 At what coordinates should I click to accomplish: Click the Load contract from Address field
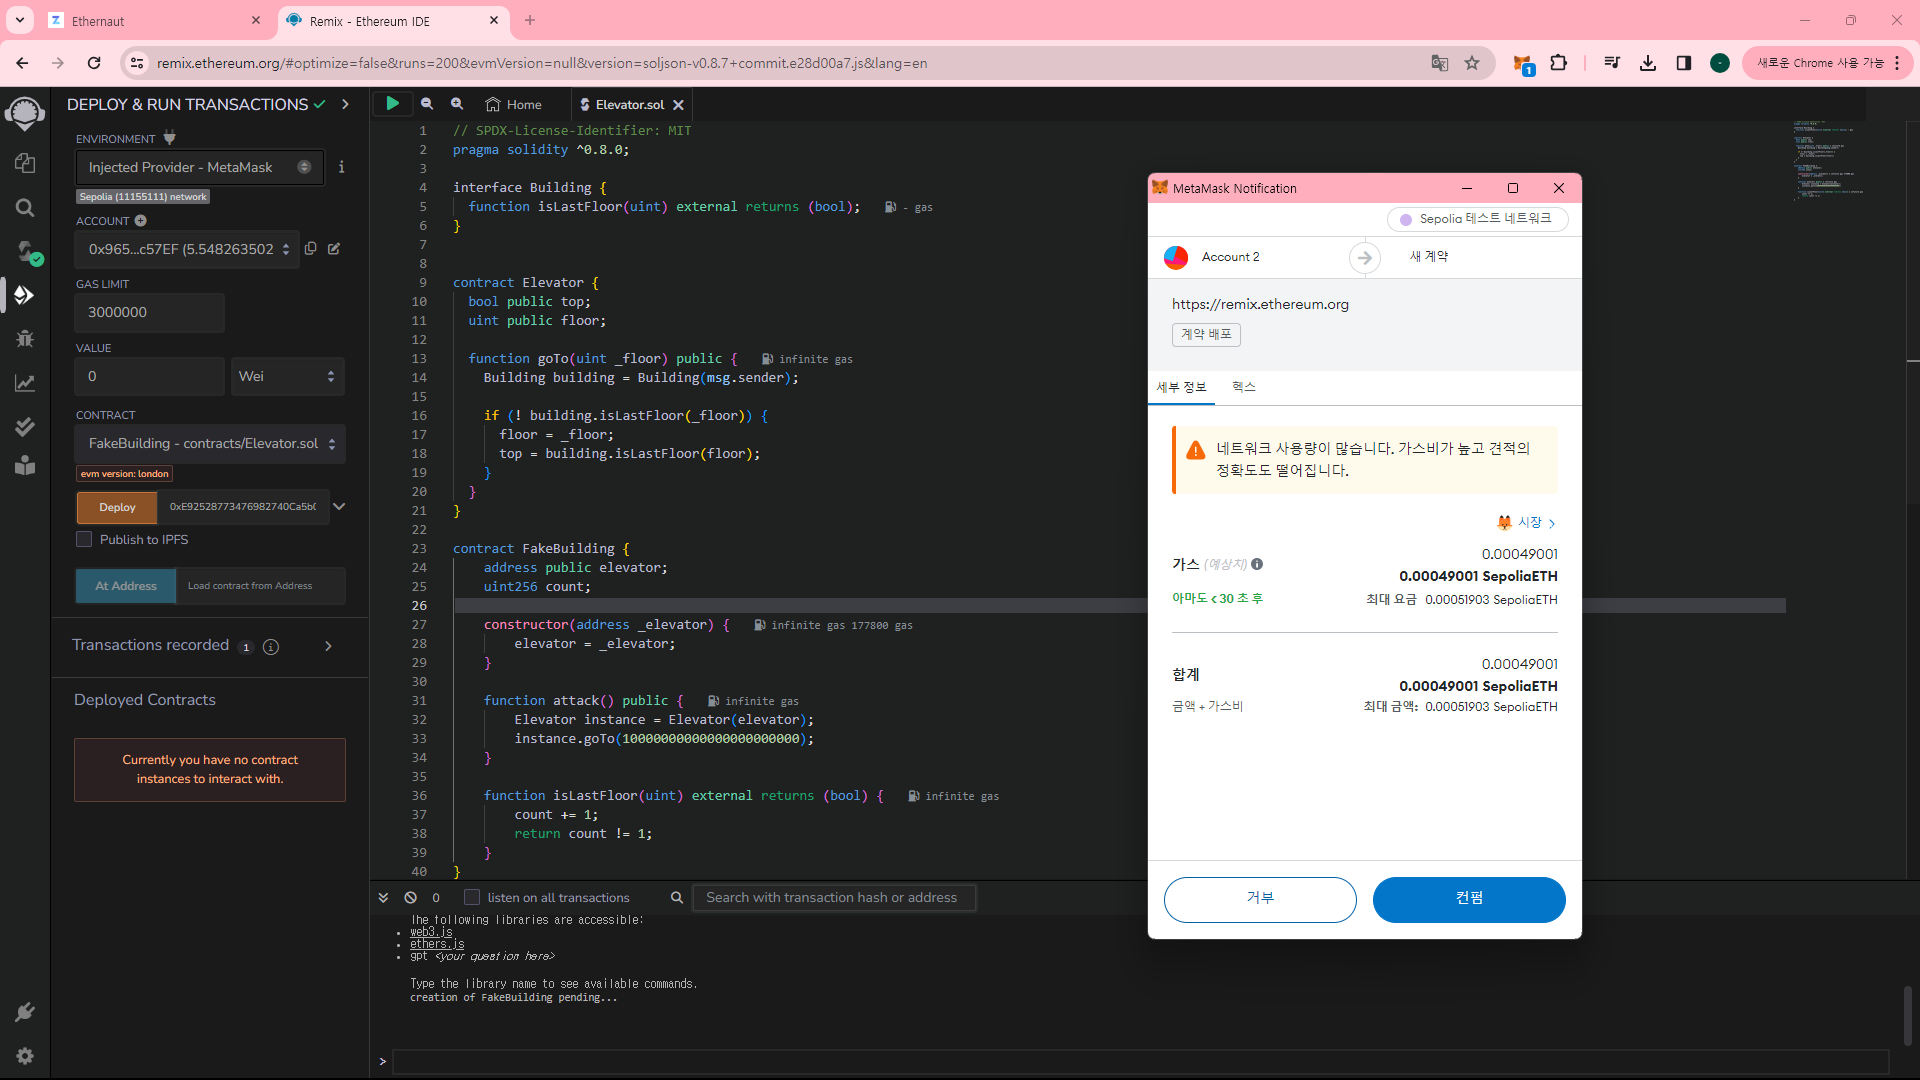(x=261, y=586)
